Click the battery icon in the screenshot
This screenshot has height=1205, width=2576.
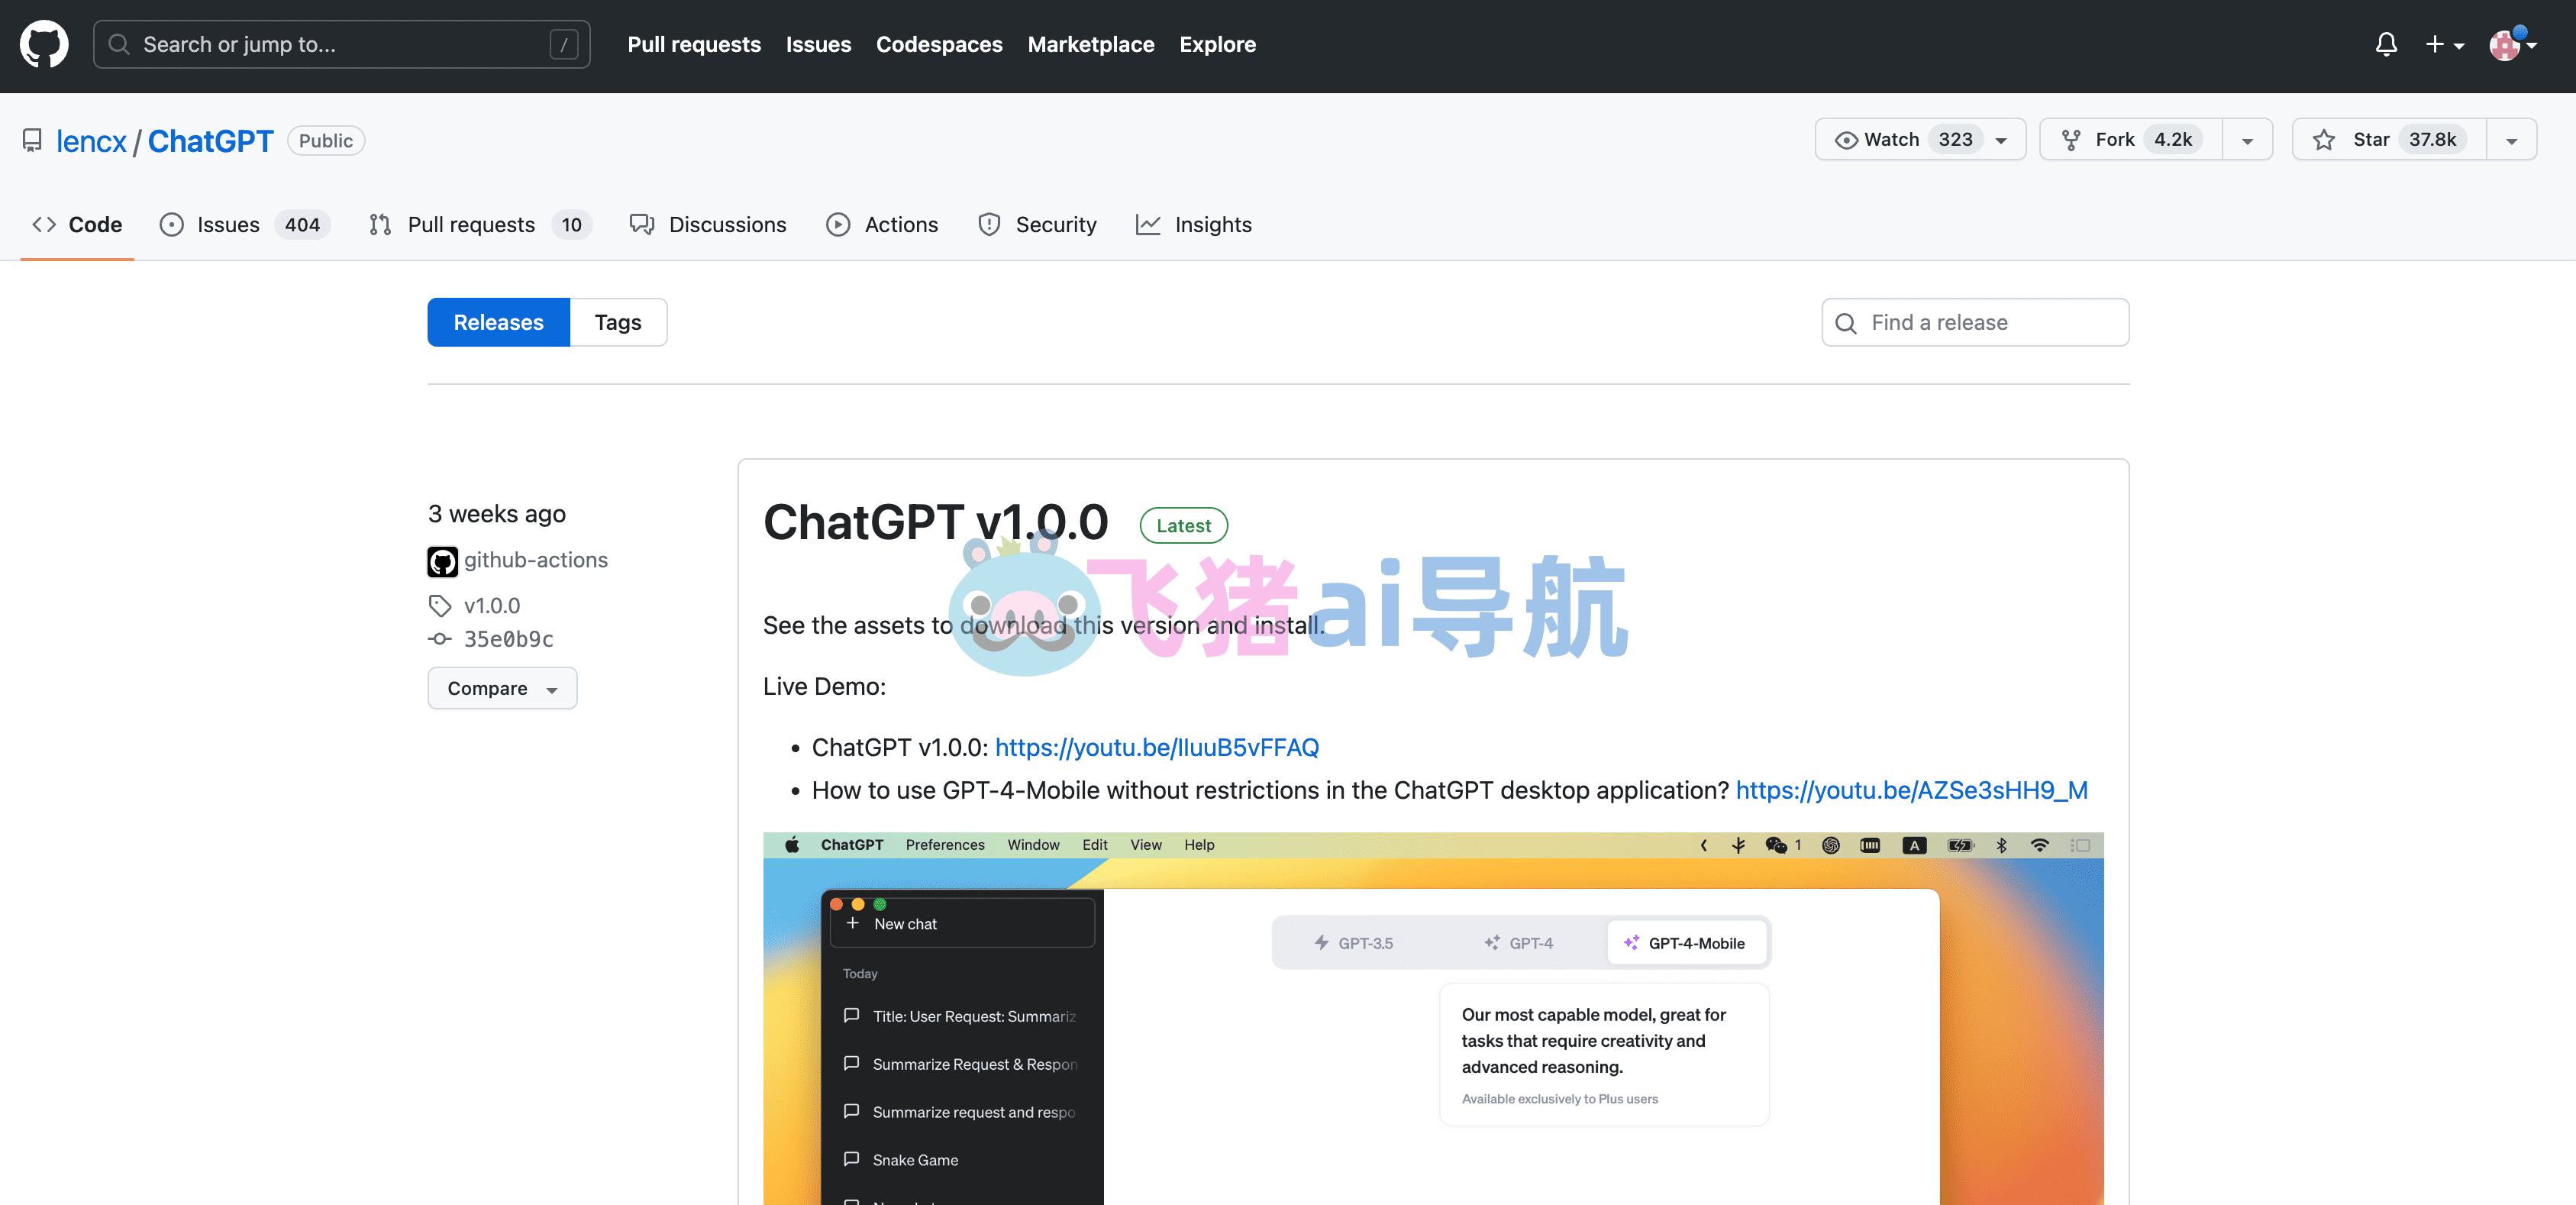1960,845
